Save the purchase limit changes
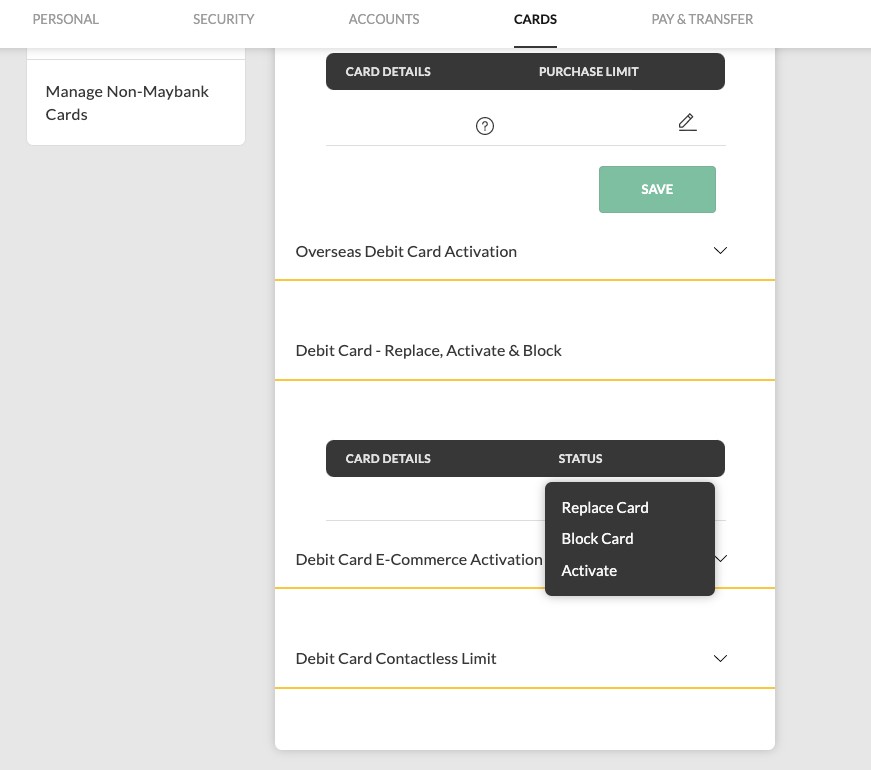The width and height of the screenshot is (871, 770). [657, 189]
